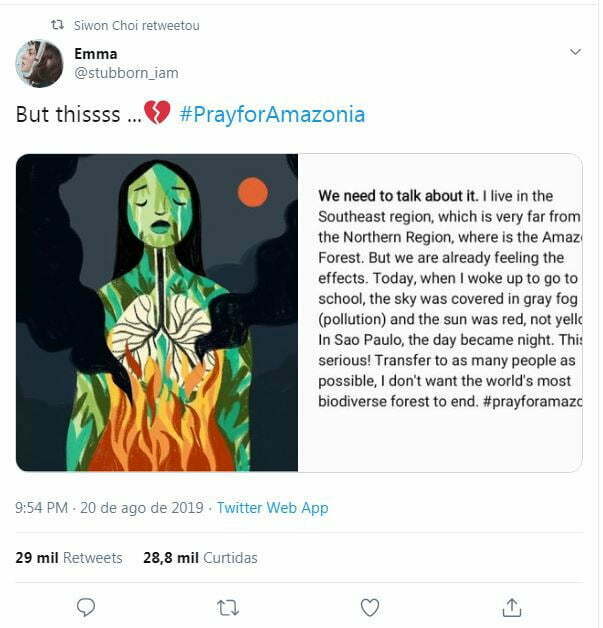Show the 28,8 mil Curtidas list
The height and width of the screenshot is (628, 603).
(x=200, y=557)
